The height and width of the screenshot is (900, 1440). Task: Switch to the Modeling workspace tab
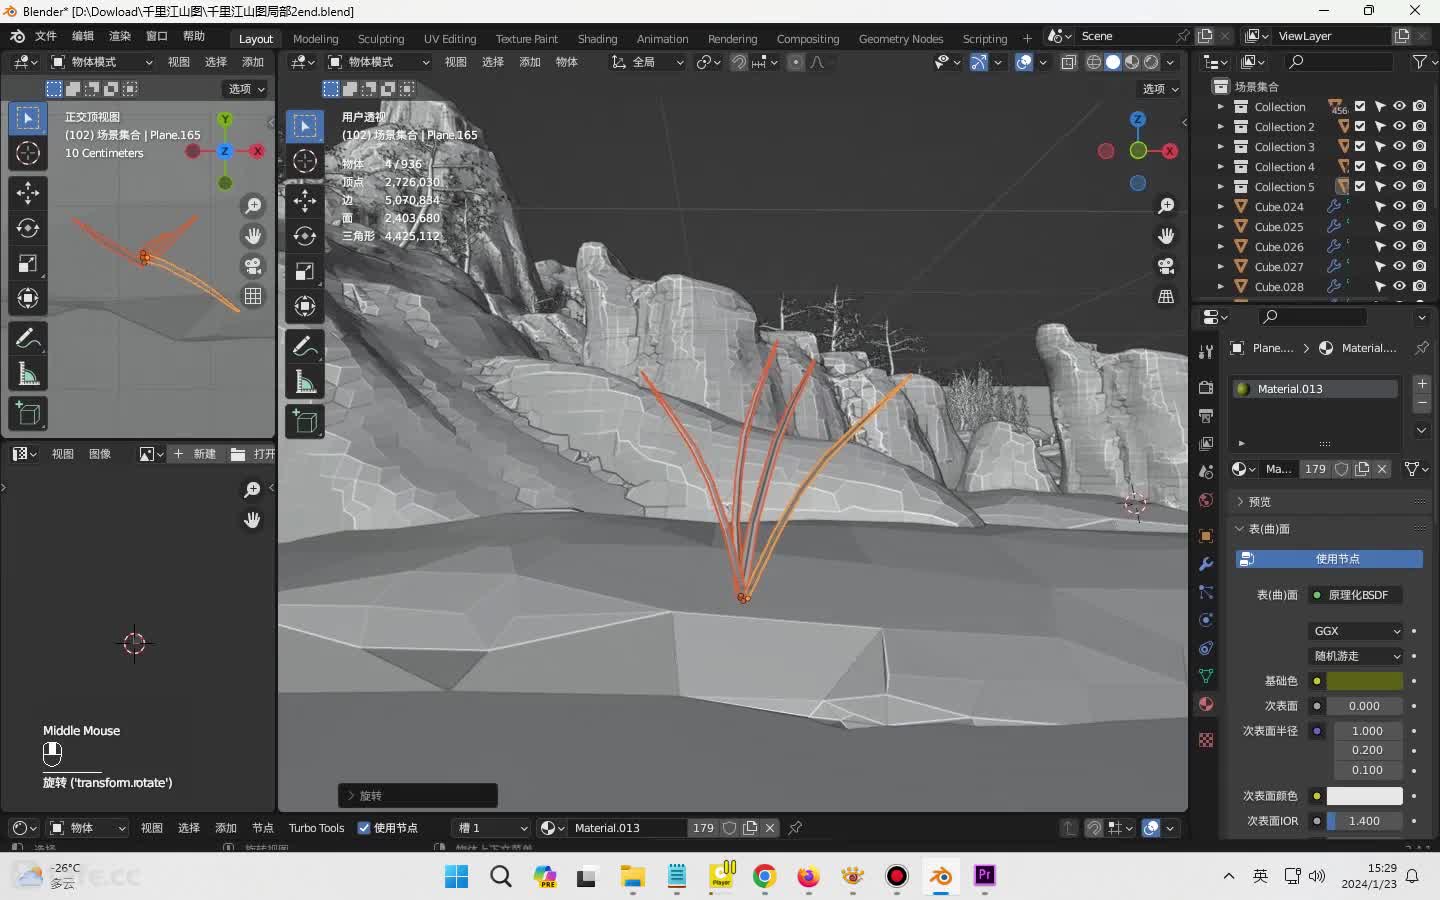click(316, 39)
